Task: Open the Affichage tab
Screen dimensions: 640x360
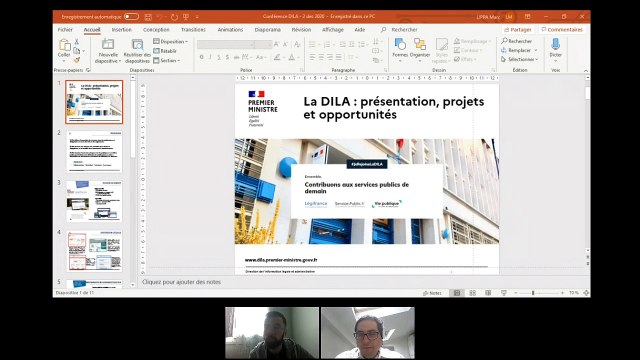Action: coord(333,30)
